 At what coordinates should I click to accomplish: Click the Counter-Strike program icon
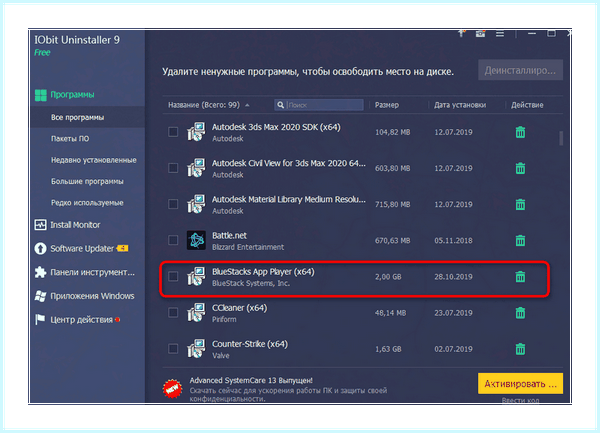(x=196, y=349)
